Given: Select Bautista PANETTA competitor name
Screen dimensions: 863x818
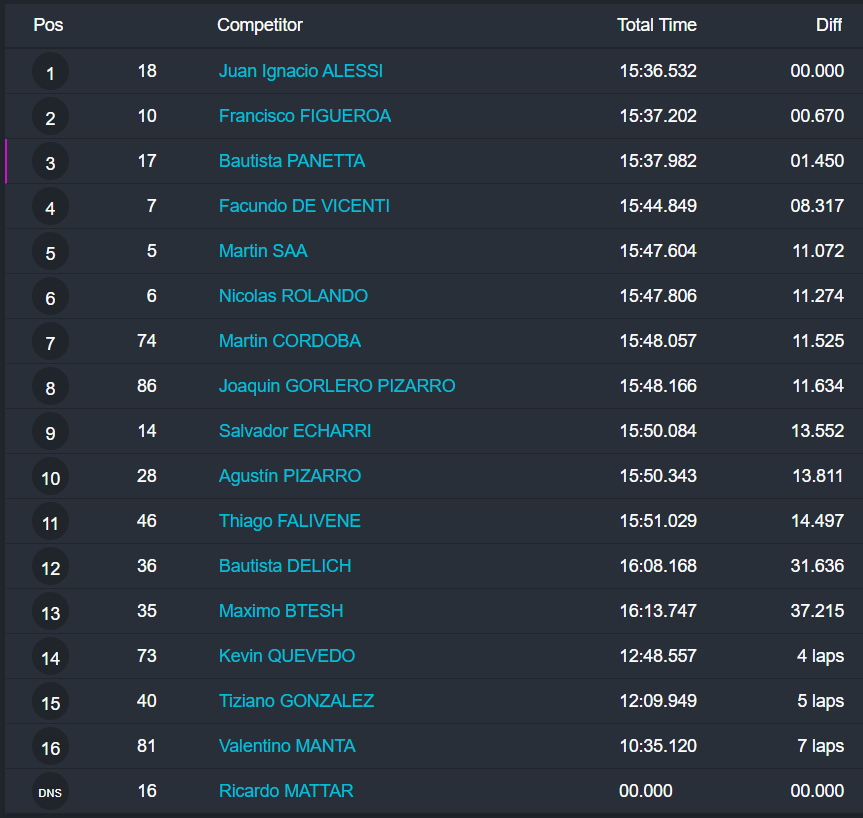Looking at the screenshot, I should tap(291, 161).
